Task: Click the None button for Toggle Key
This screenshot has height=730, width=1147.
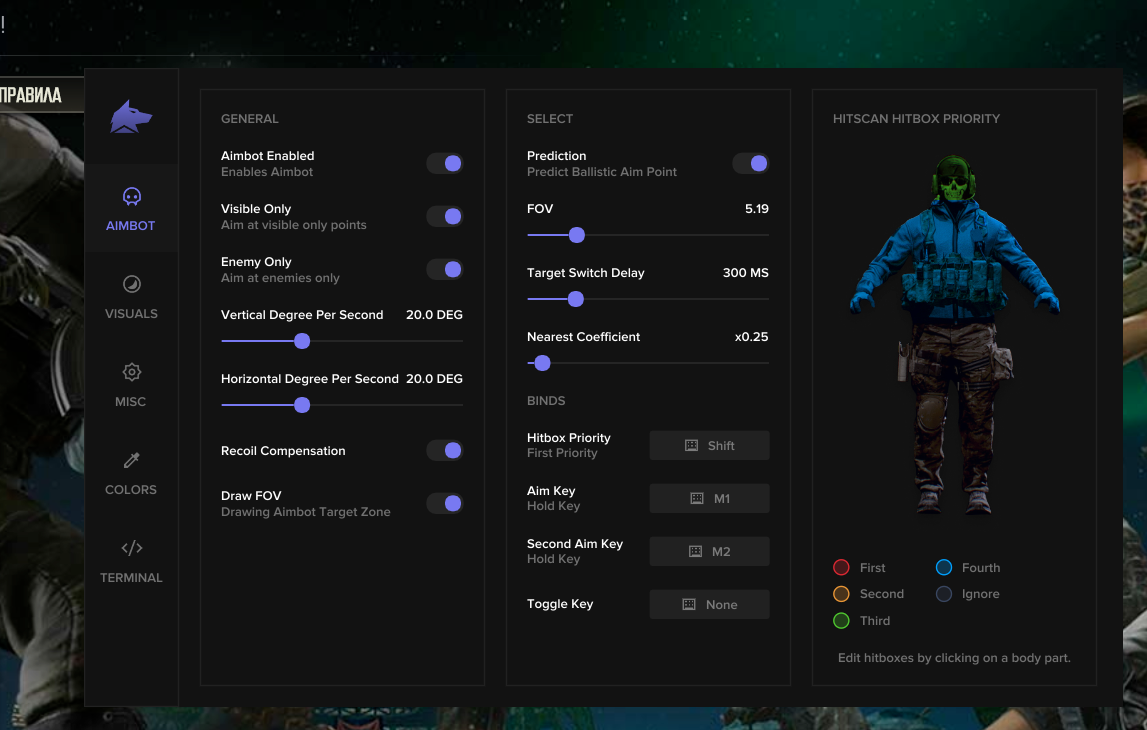Action: (709, 604)
